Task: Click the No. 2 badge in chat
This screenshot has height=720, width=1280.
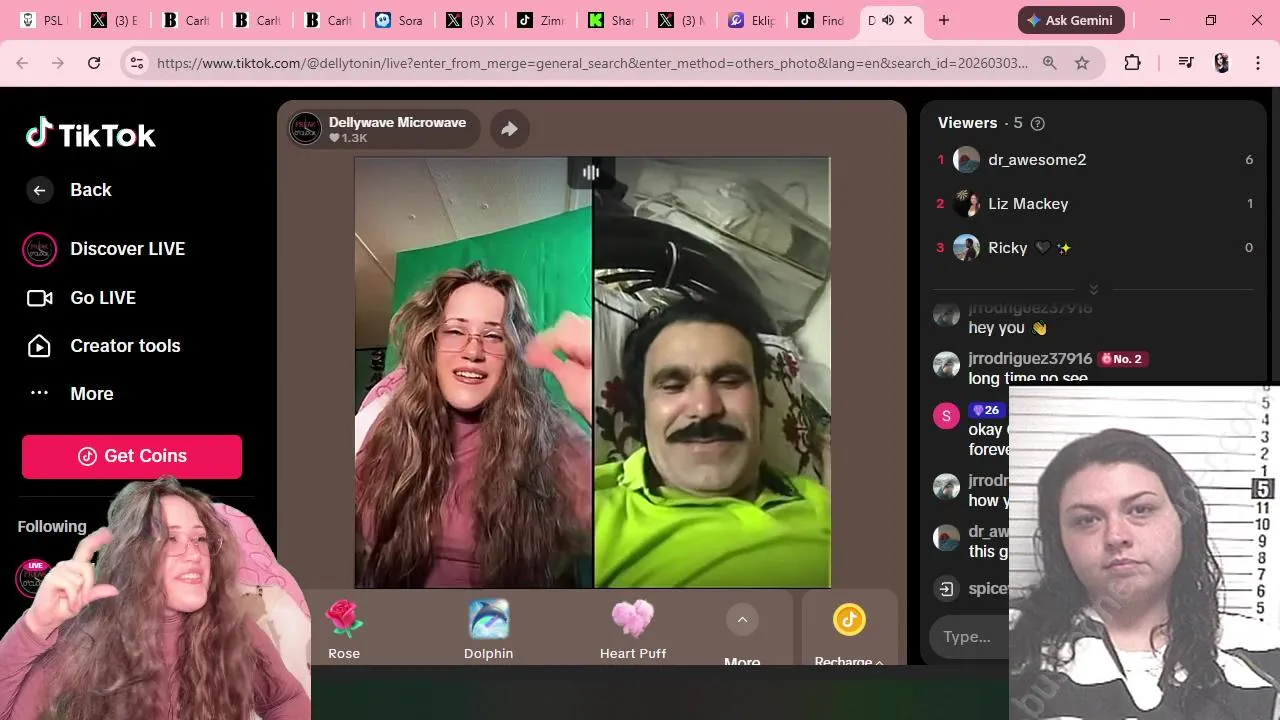Action: click(1122, 359)
